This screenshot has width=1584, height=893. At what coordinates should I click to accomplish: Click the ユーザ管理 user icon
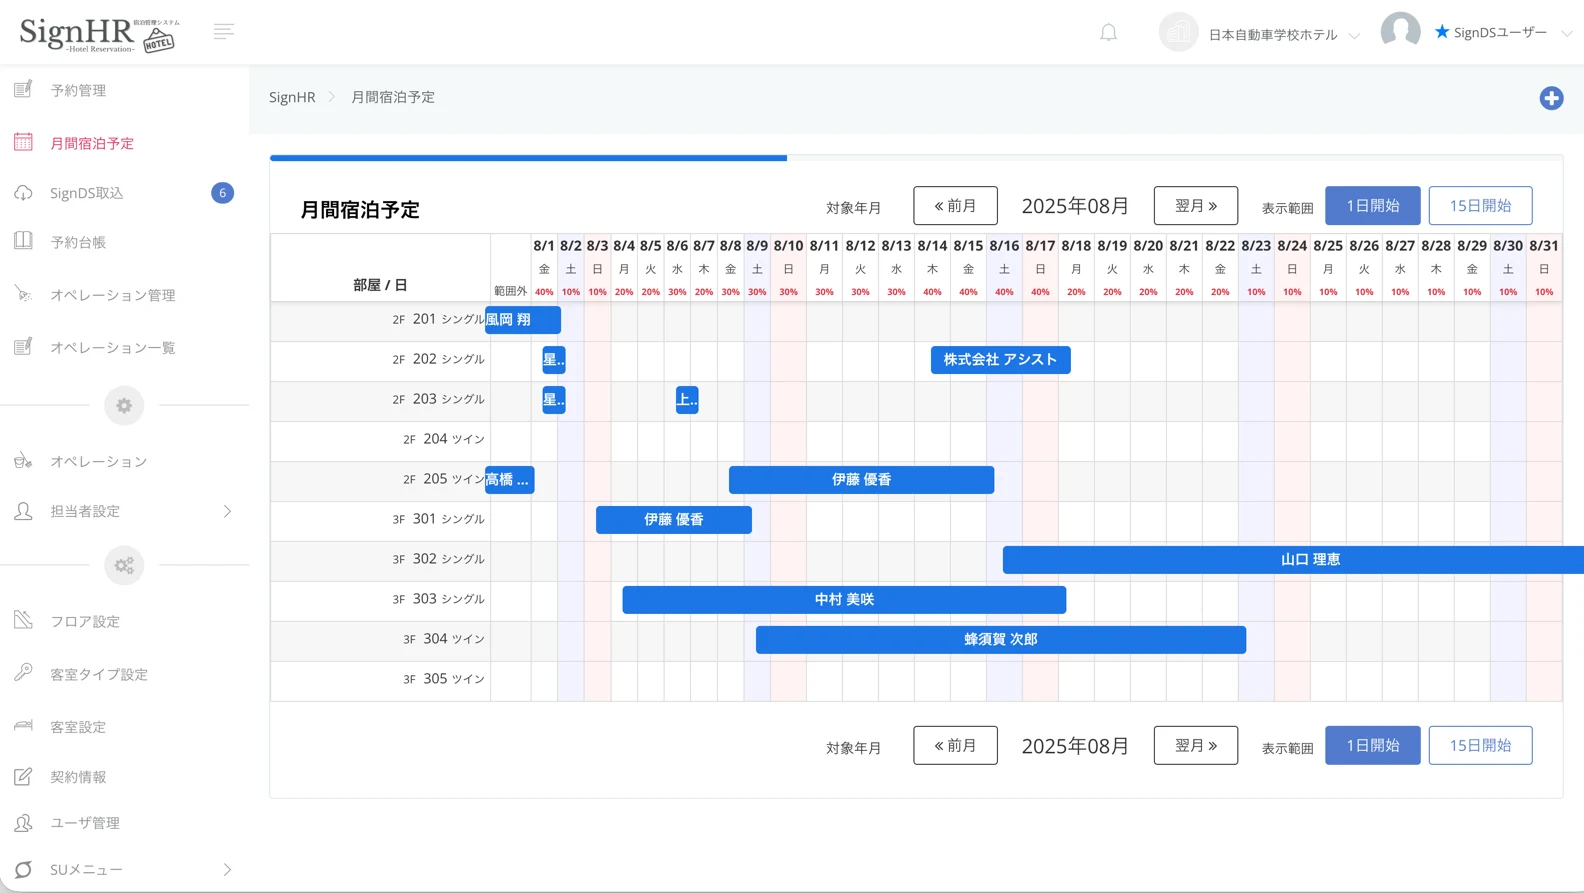click(x=23, y=822)
